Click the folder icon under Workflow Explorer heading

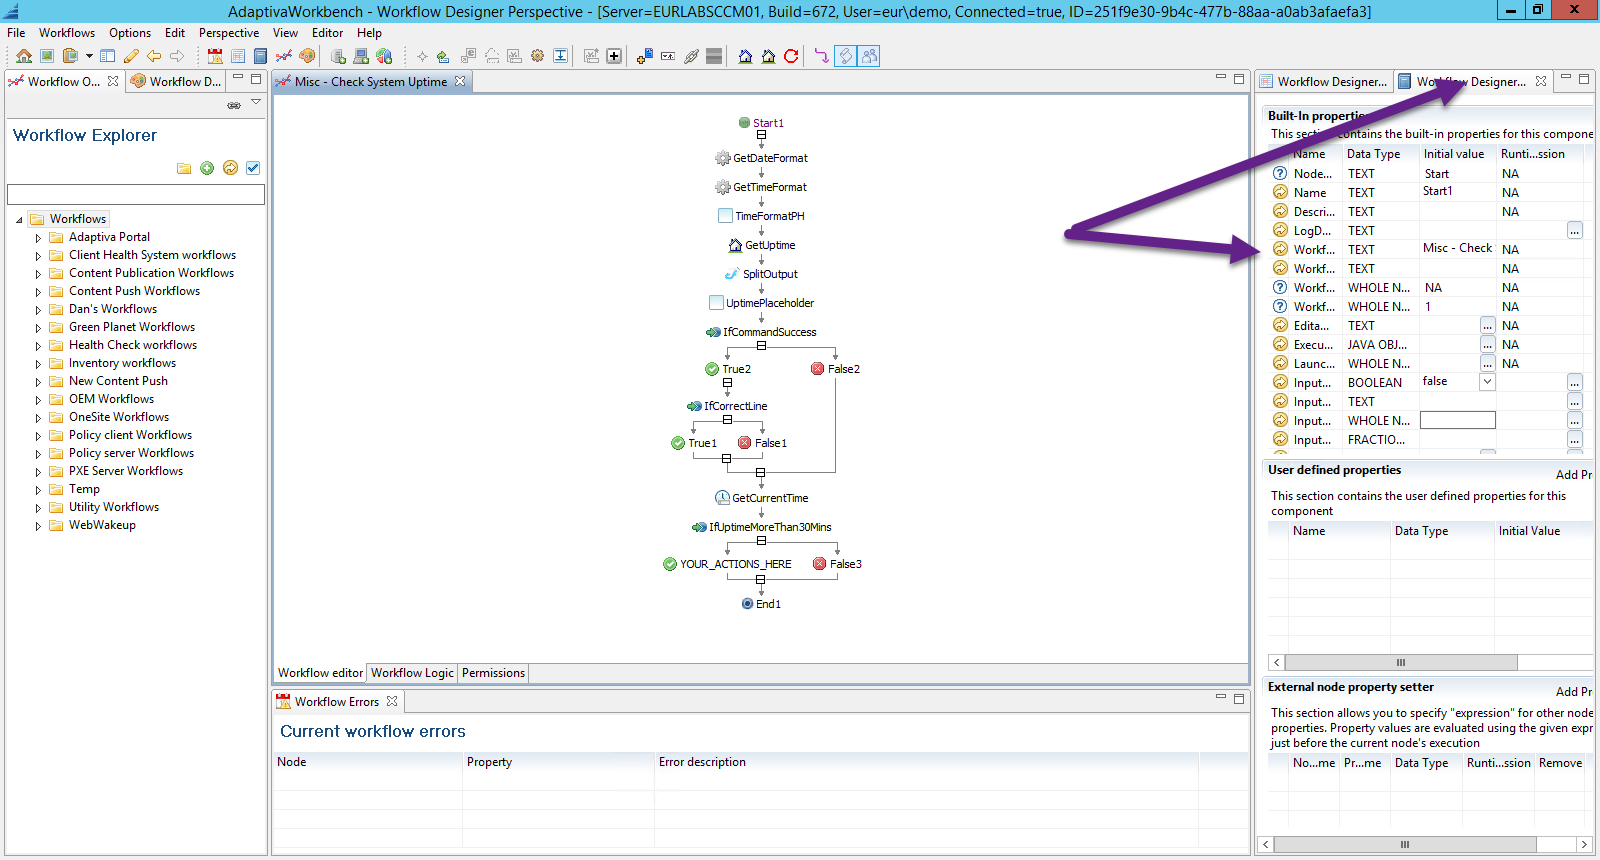click(x=184, y=168)
